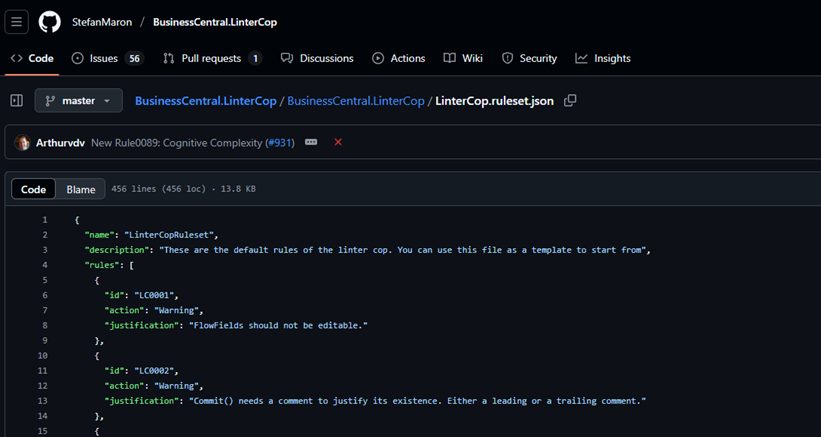Open the Pull requests tab
Image resolution: width=821 pixels, height=437 pixels.
(x=212, y=58)
